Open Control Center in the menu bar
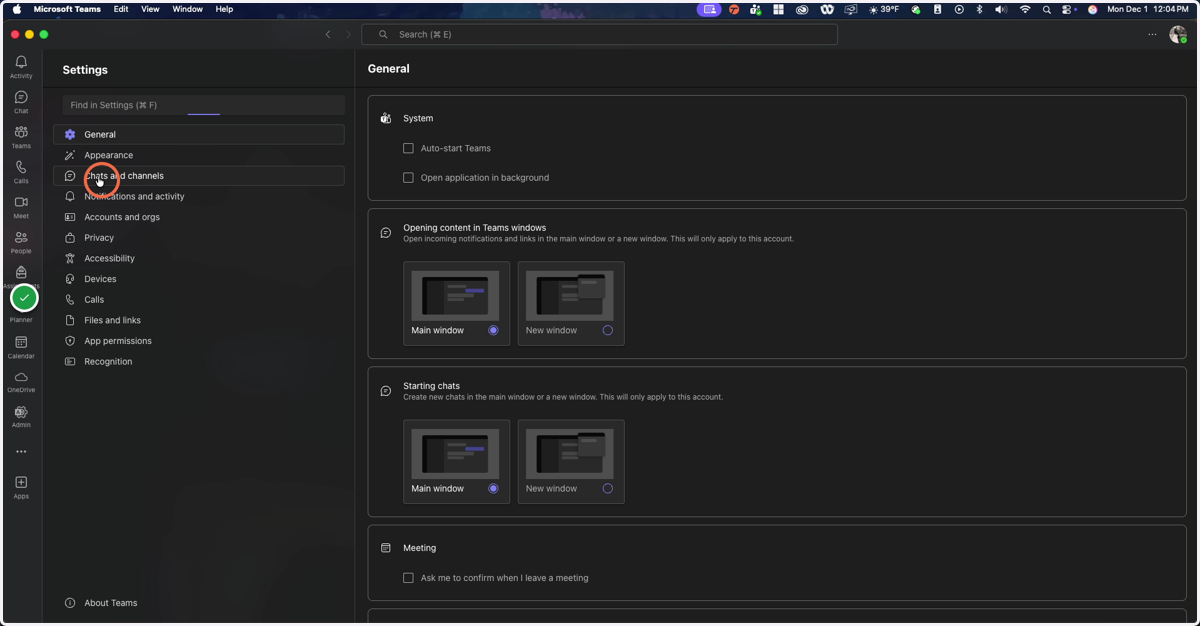Viewport: 1200px width, 626px height. click(1069, 9)
